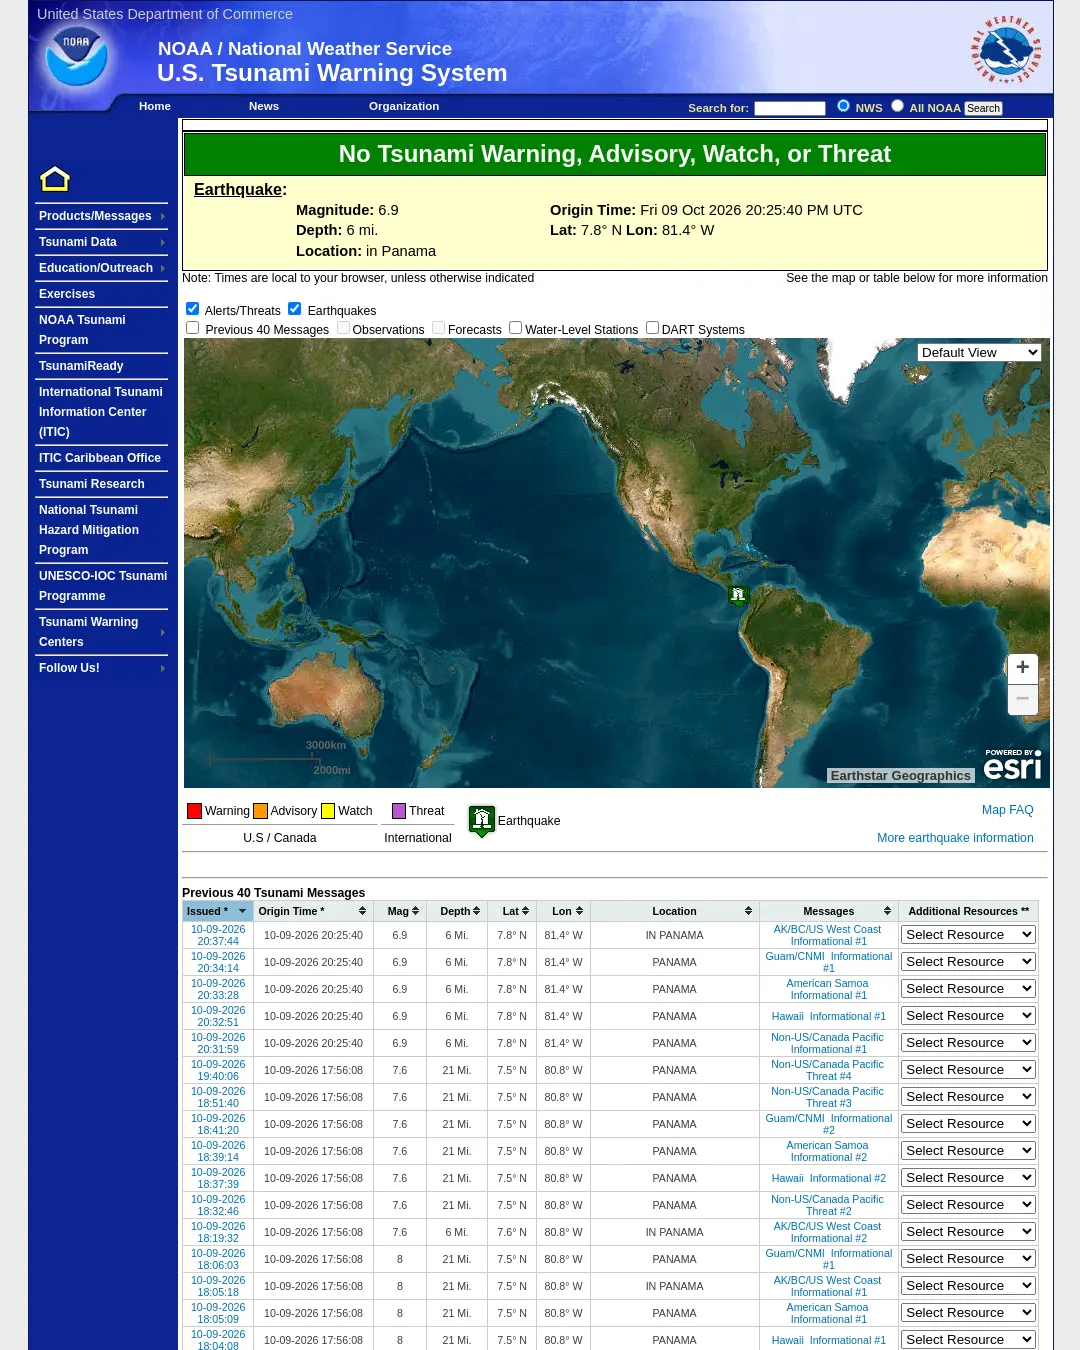Viewport: 1080px width, 1350px height.
Task: Click the Earthstar Geographics map attribution
Action: coord(901,775)
